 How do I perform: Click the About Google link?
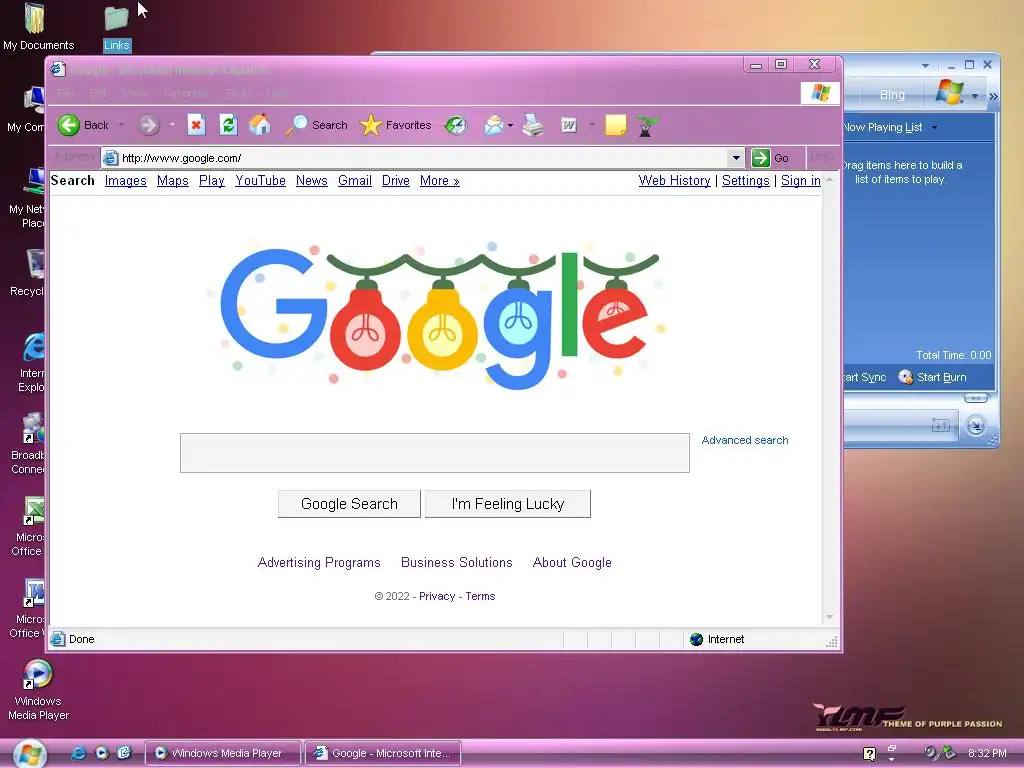point(572,562)
